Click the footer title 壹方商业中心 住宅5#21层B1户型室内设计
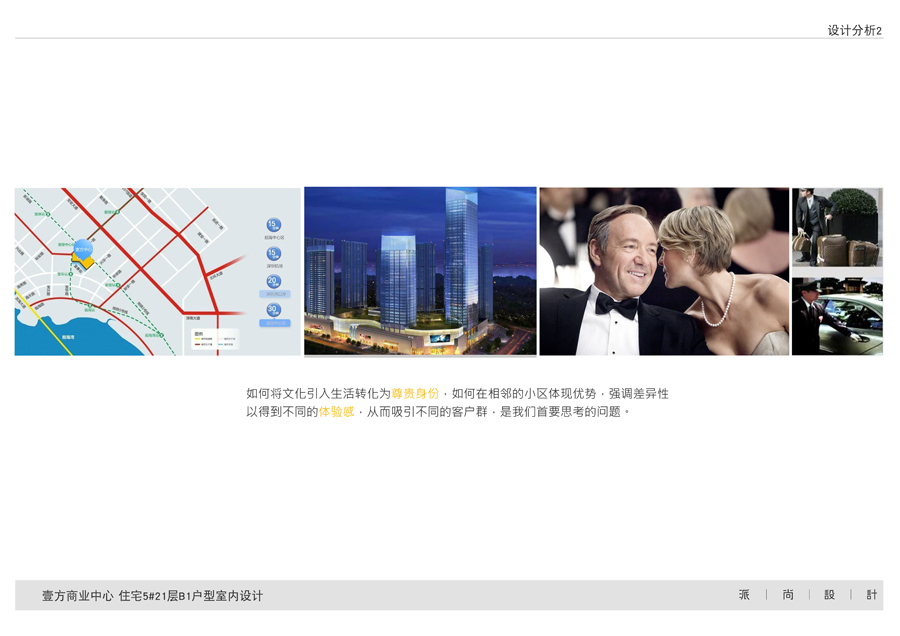 tap(152, 596)
